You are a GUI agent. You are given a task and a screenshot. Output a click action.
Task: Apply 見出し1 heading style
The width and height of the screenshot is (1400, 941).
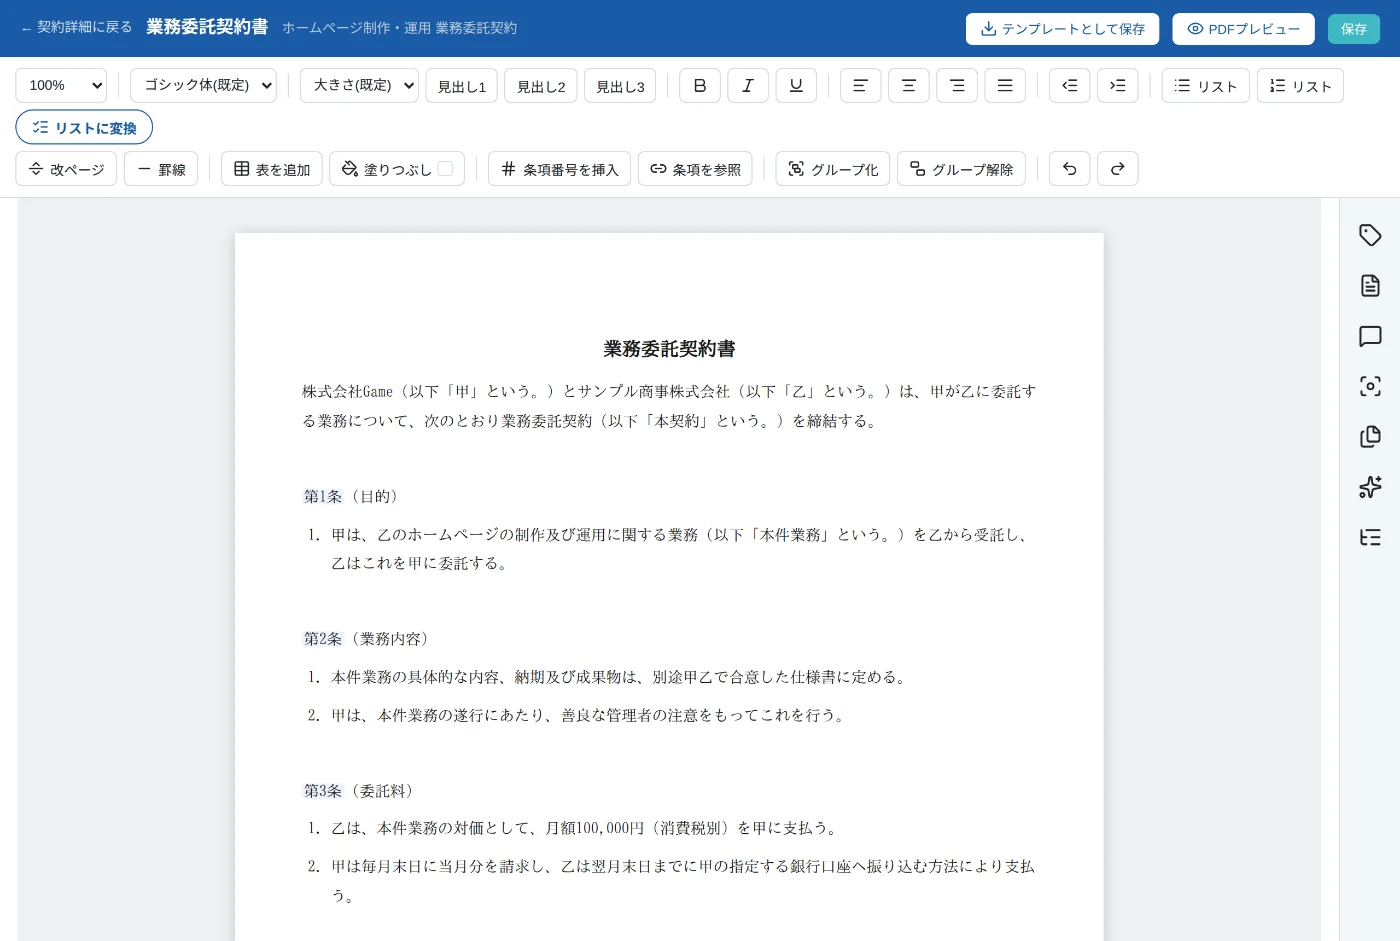click(x=462, y=86)
